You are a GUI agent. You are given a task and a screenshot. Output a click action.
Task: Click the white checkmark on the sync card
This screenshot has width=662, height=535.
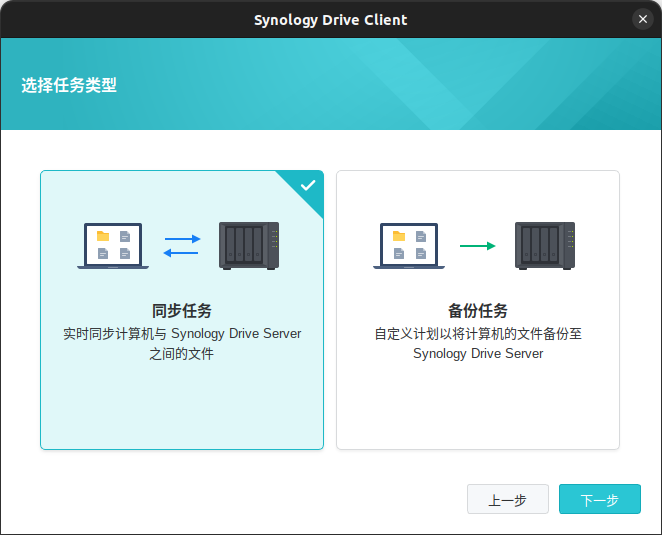tap(308, 185)
